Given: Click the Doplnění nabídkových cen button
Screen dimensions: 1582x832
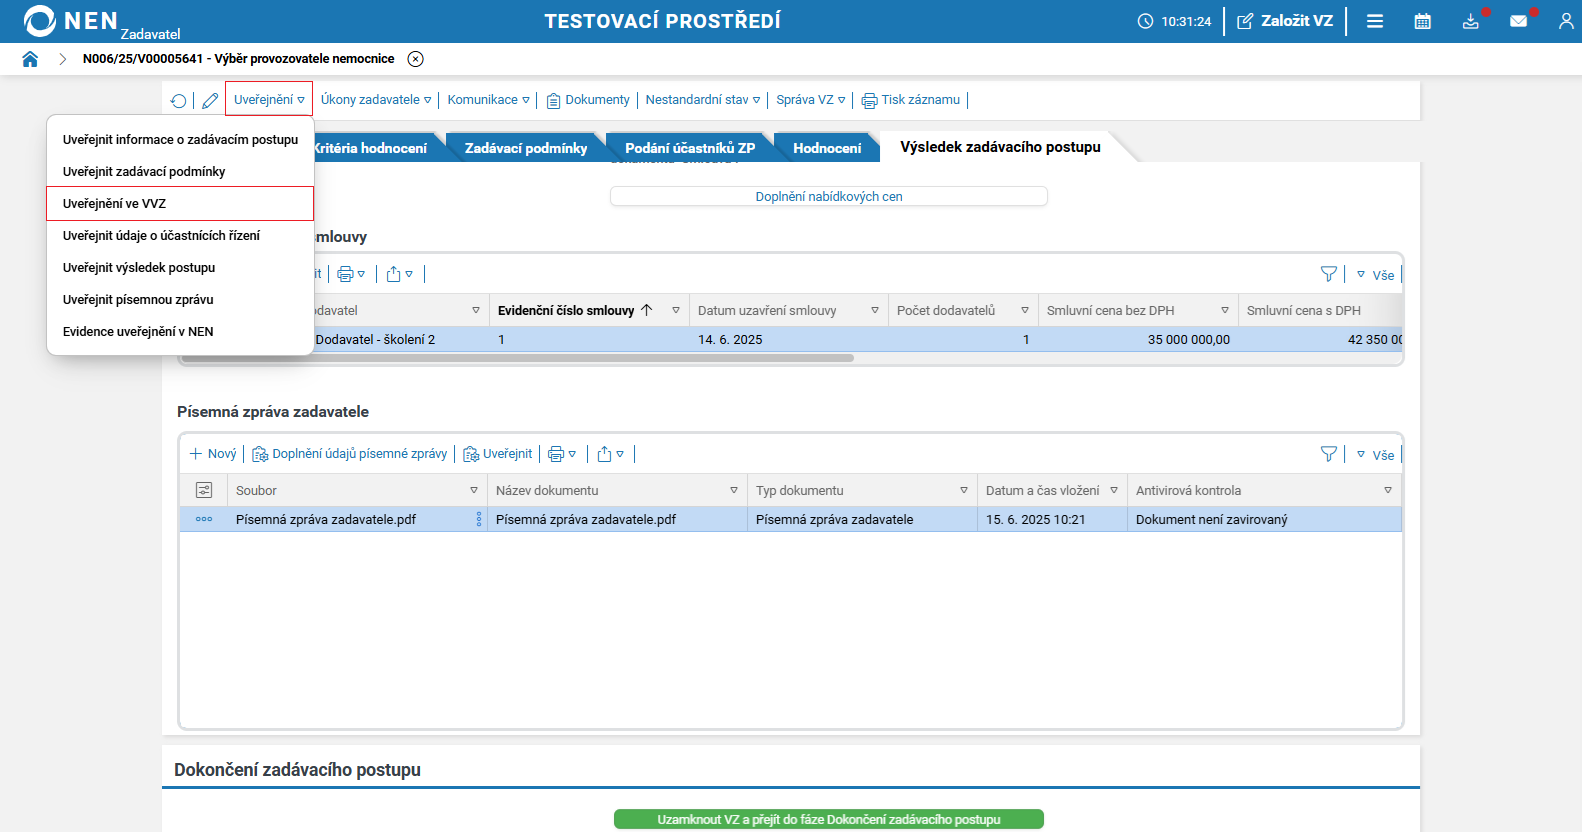Looking at the screenshot, I should point(829,196).
